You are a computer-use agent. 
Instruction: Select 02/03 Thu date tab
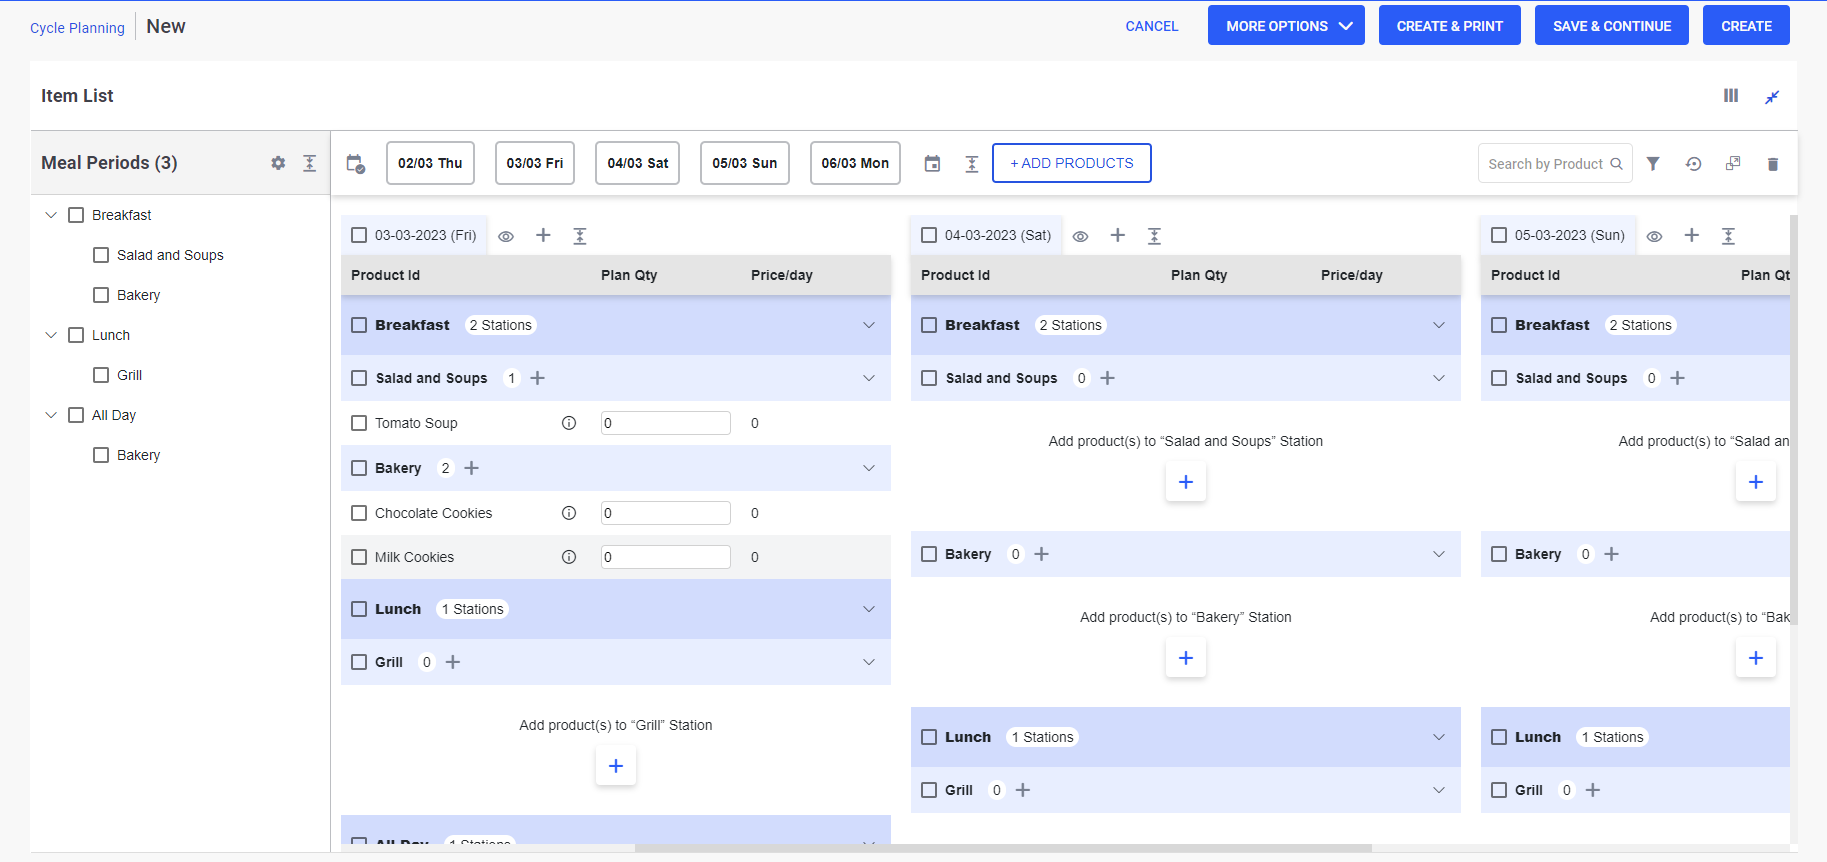click(430, 163)
